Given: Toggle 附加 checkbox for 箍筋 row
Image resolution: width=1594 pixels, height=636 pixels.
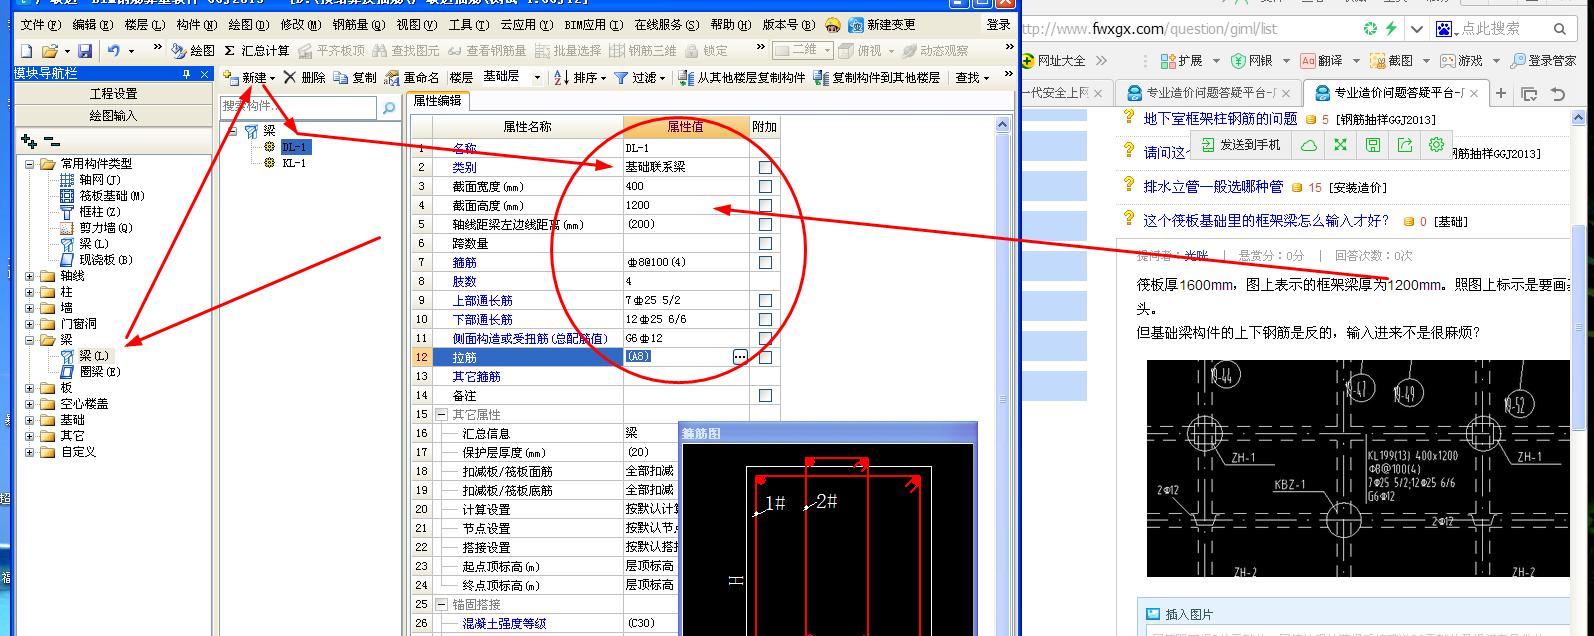Looking at the screenshot, I should coord(765,262).
